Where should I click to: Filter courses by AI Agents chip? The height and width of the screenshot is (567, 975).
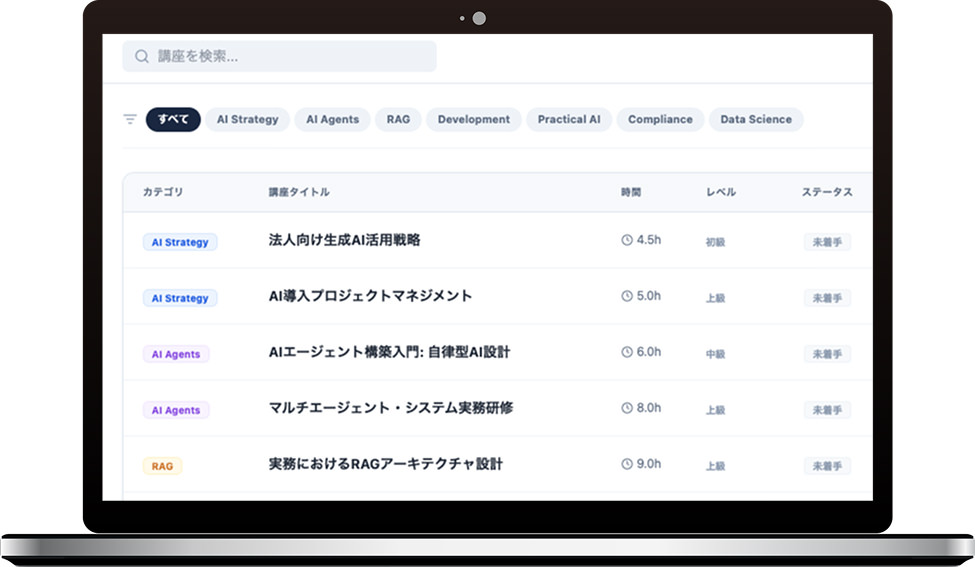click(x=332, y=119)
